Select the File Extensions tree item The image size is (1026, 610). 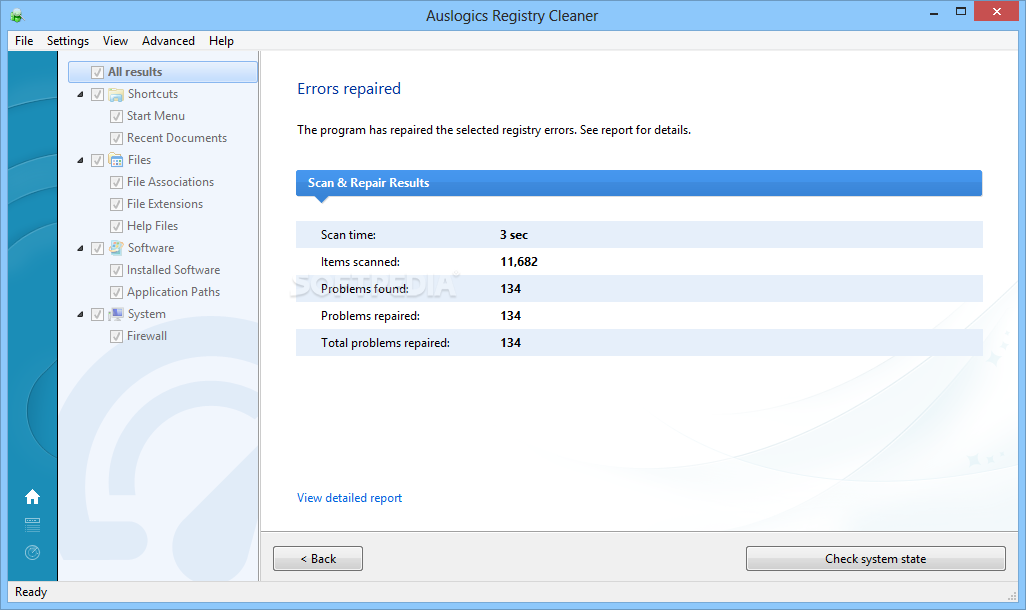[x=165, y=204]
